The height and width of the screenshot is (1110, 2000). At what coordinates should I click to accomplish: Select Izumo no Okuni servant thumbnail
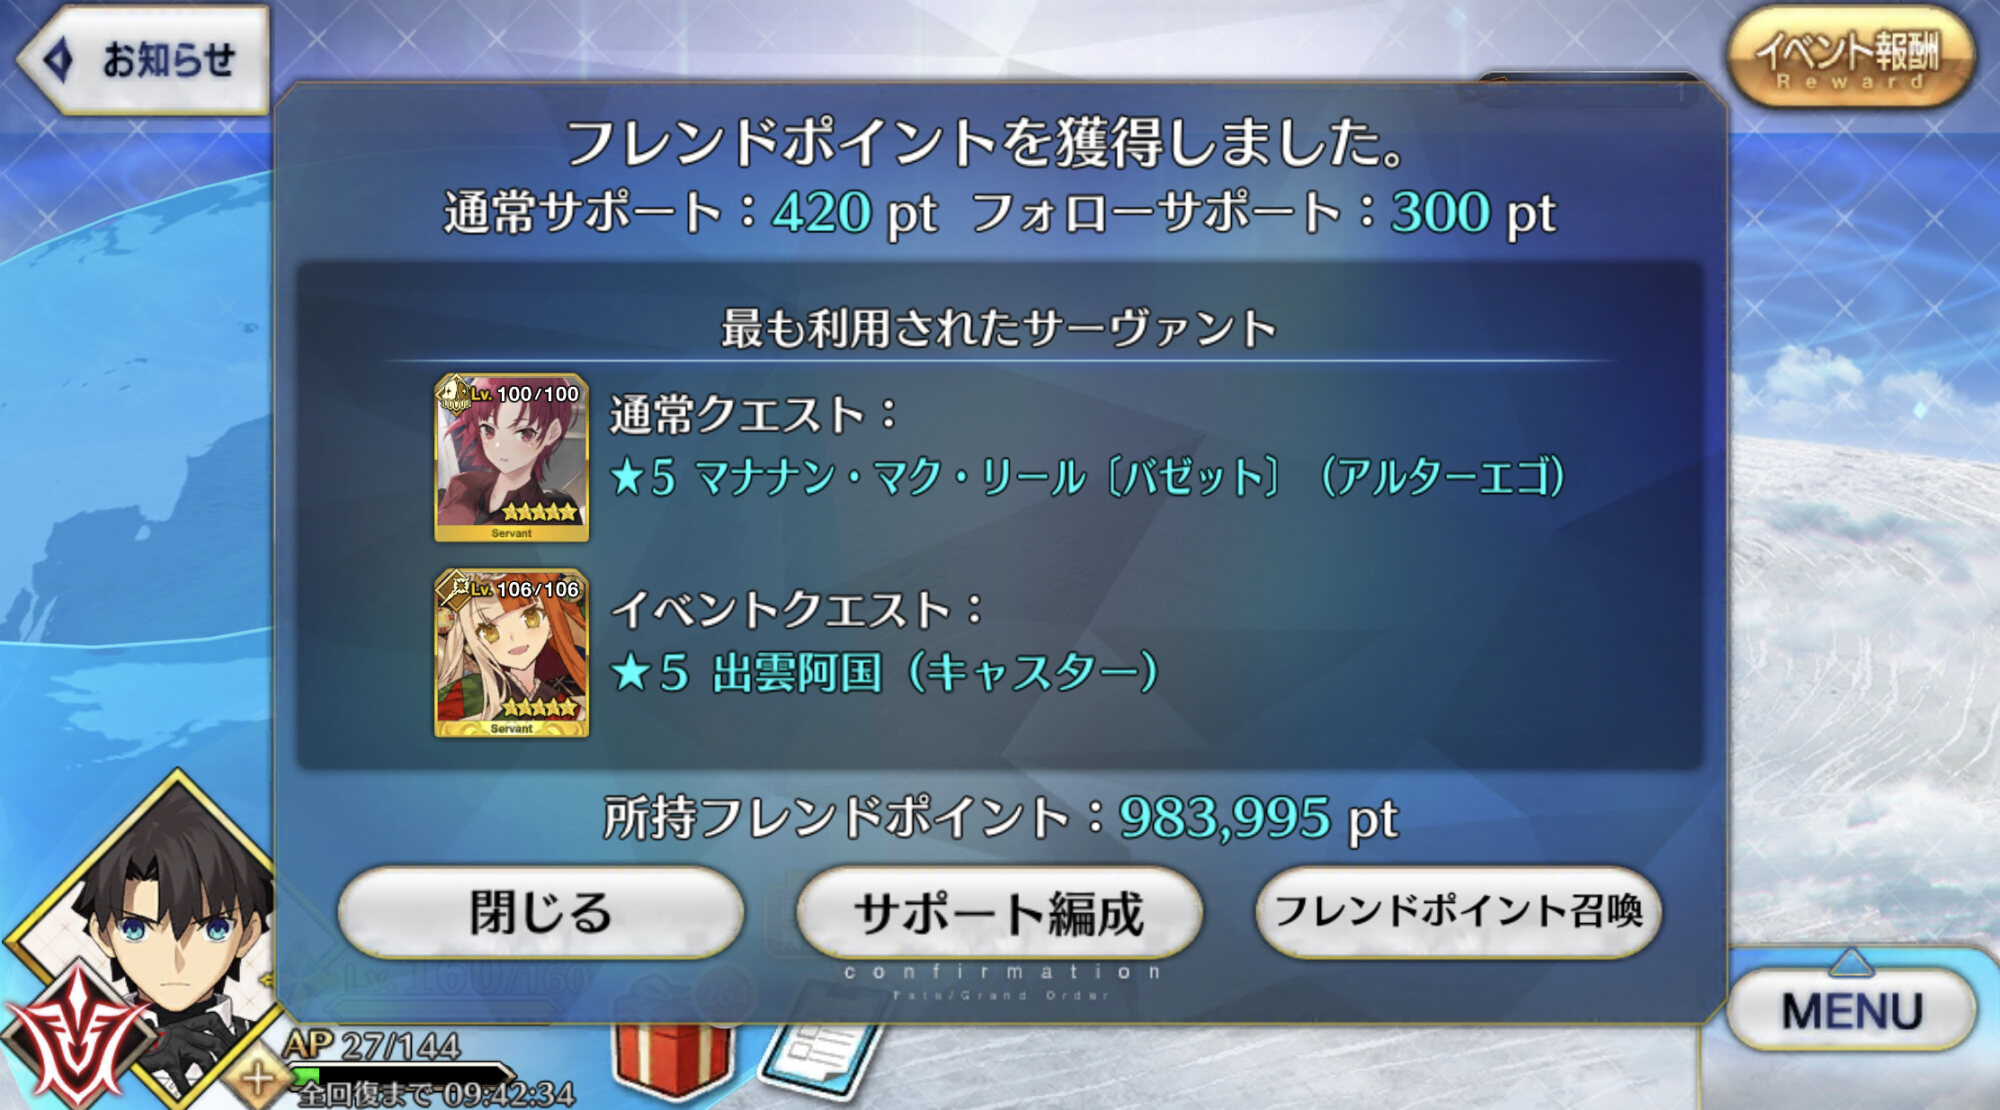coord(511,653)
